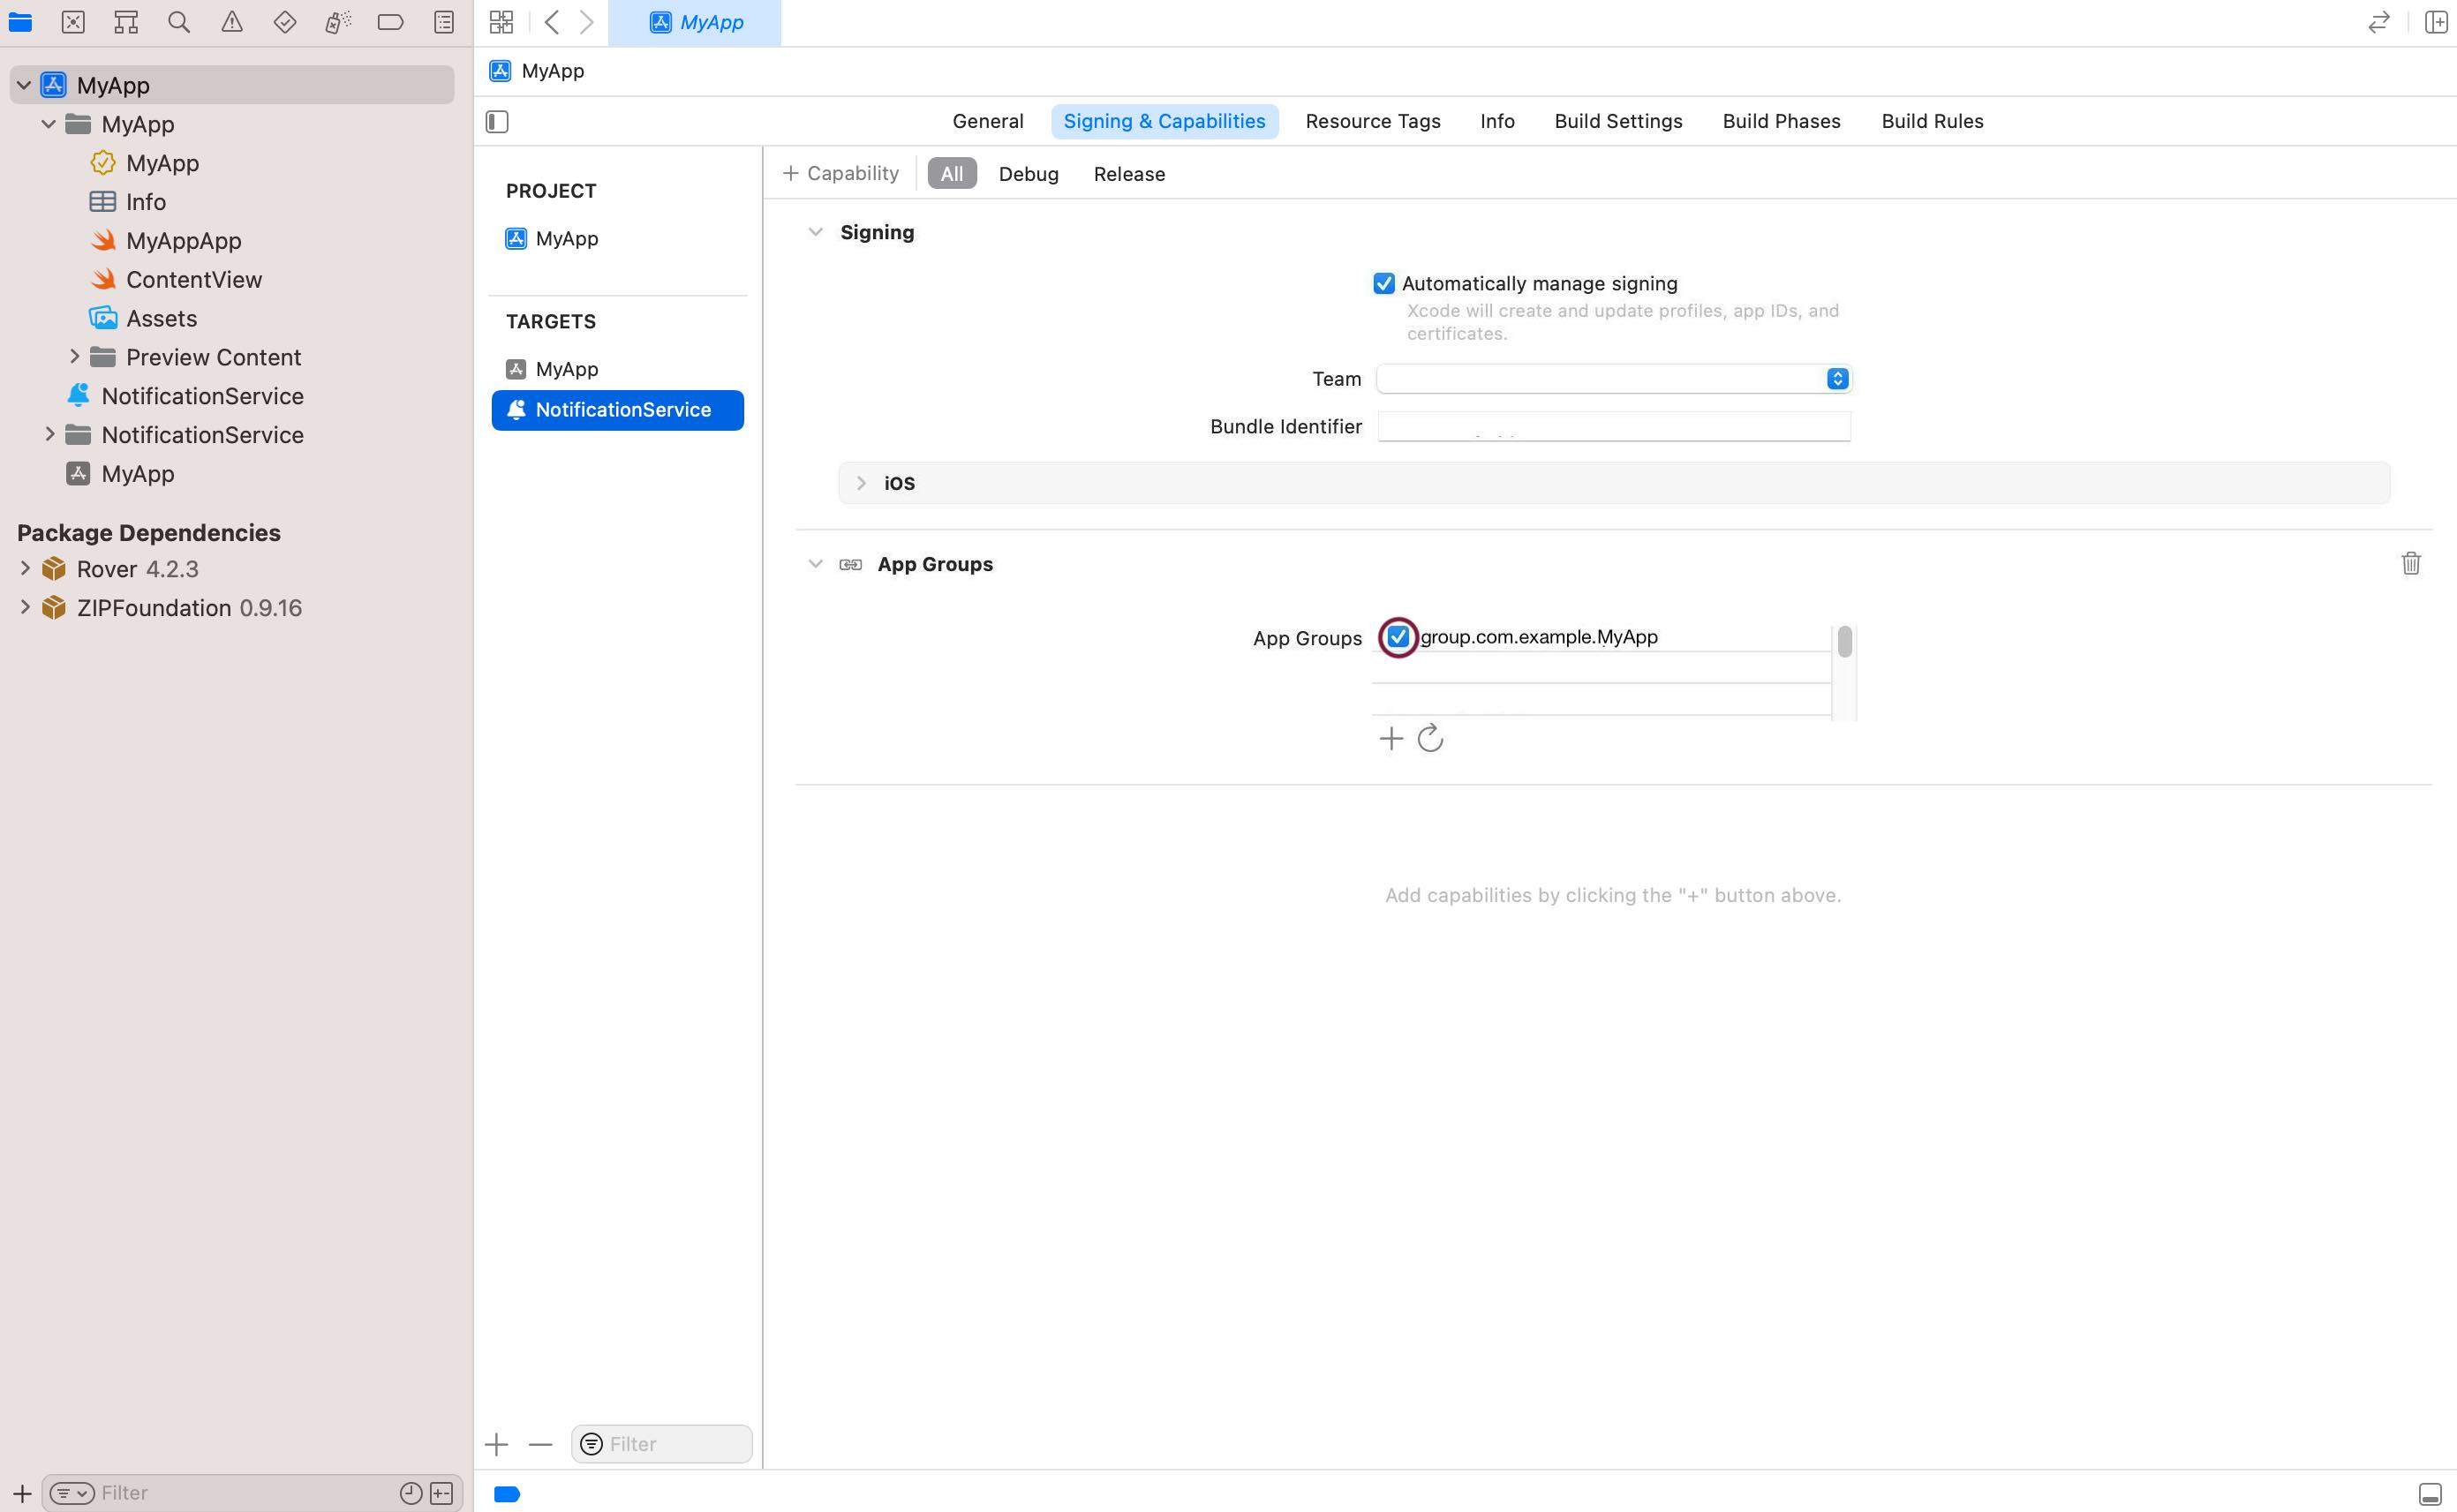This screenshot has width=2457, height=1512.
Task: Click the blue breakpoint tag in bottom bar
Action: tap(507, 1494)
